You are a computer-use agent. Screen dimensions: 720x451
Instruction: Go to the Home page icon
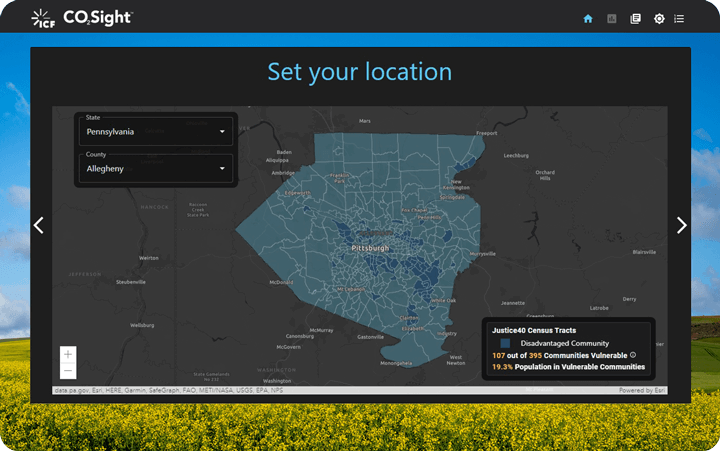[588, 18]
